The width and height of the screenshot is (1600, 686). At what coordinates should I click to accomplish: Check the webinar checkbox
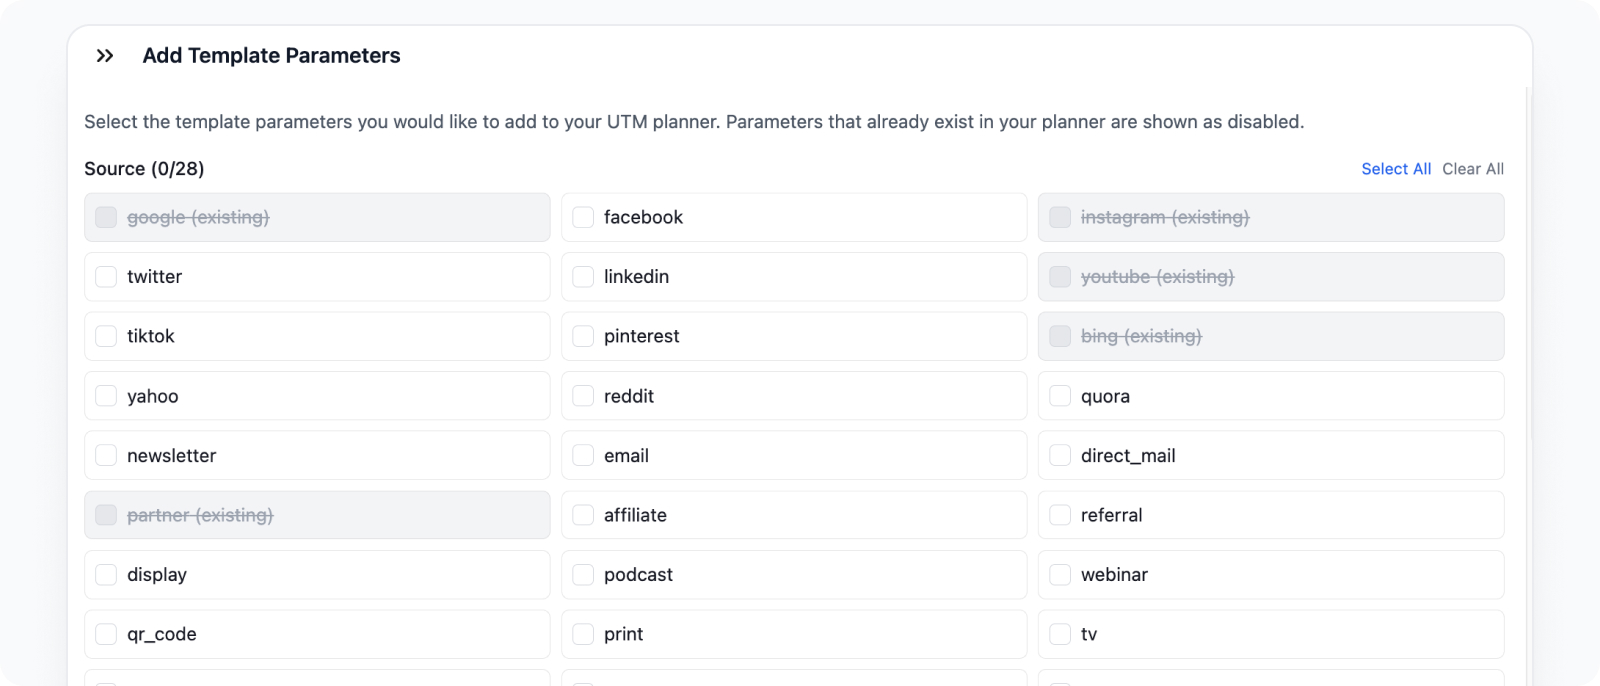[x=1060, y=575]
